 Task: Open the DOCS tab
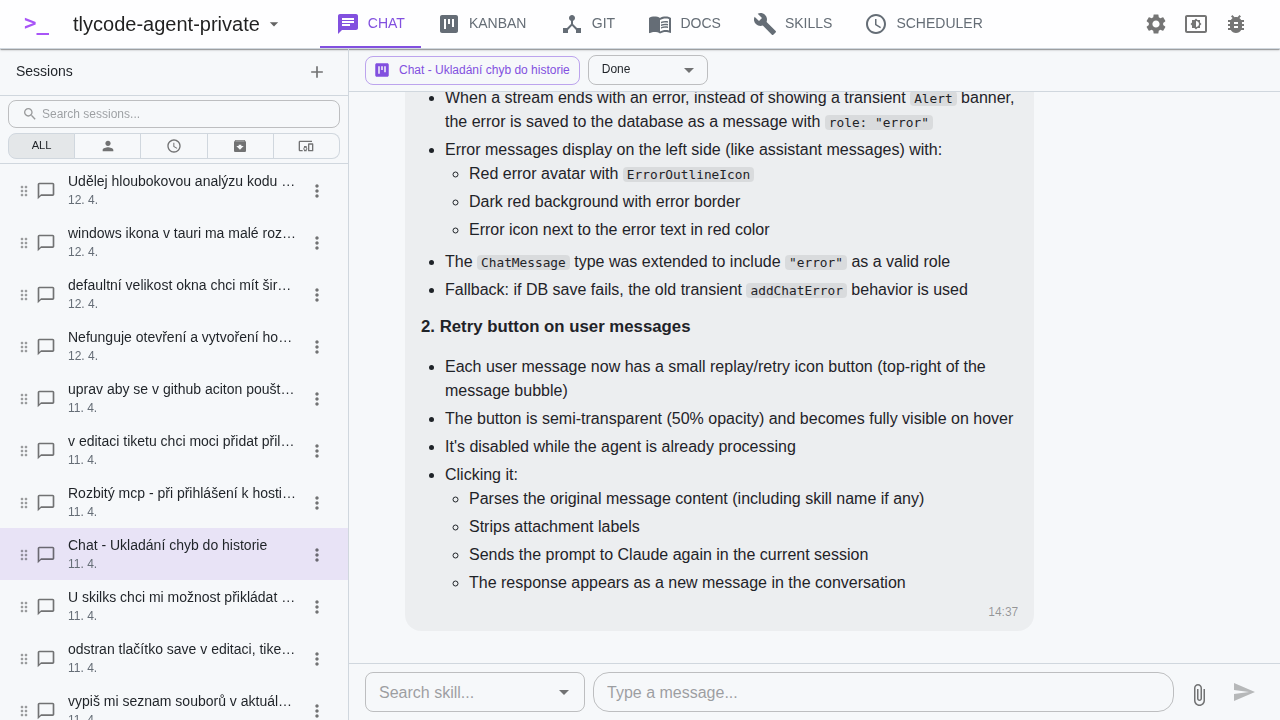point(684,24)
